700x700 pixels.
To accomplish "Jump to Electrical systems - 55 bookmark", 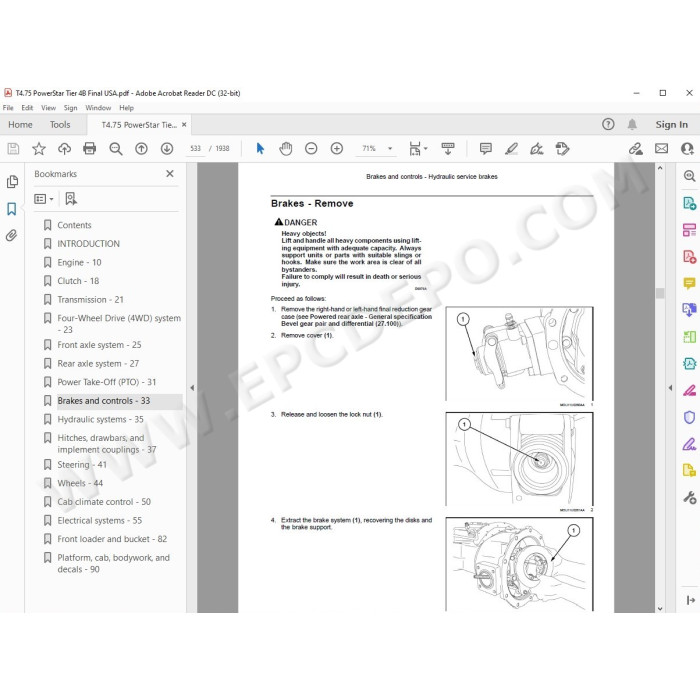I will click(100, 521).
